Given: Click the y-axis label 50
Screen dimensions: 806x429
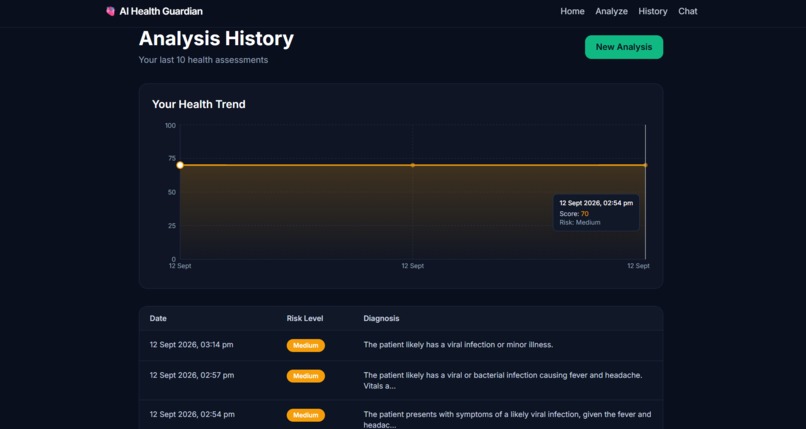Looking at the screenshot, I should pos(172,192).
